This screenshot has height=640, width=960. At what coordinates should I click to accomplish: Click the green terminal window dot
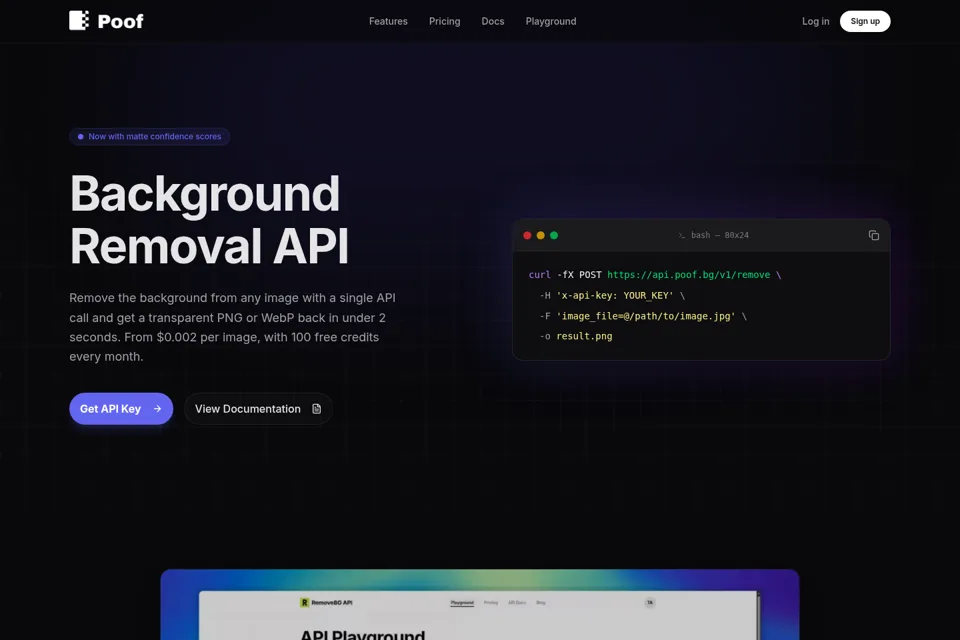(x=554, y=235)
